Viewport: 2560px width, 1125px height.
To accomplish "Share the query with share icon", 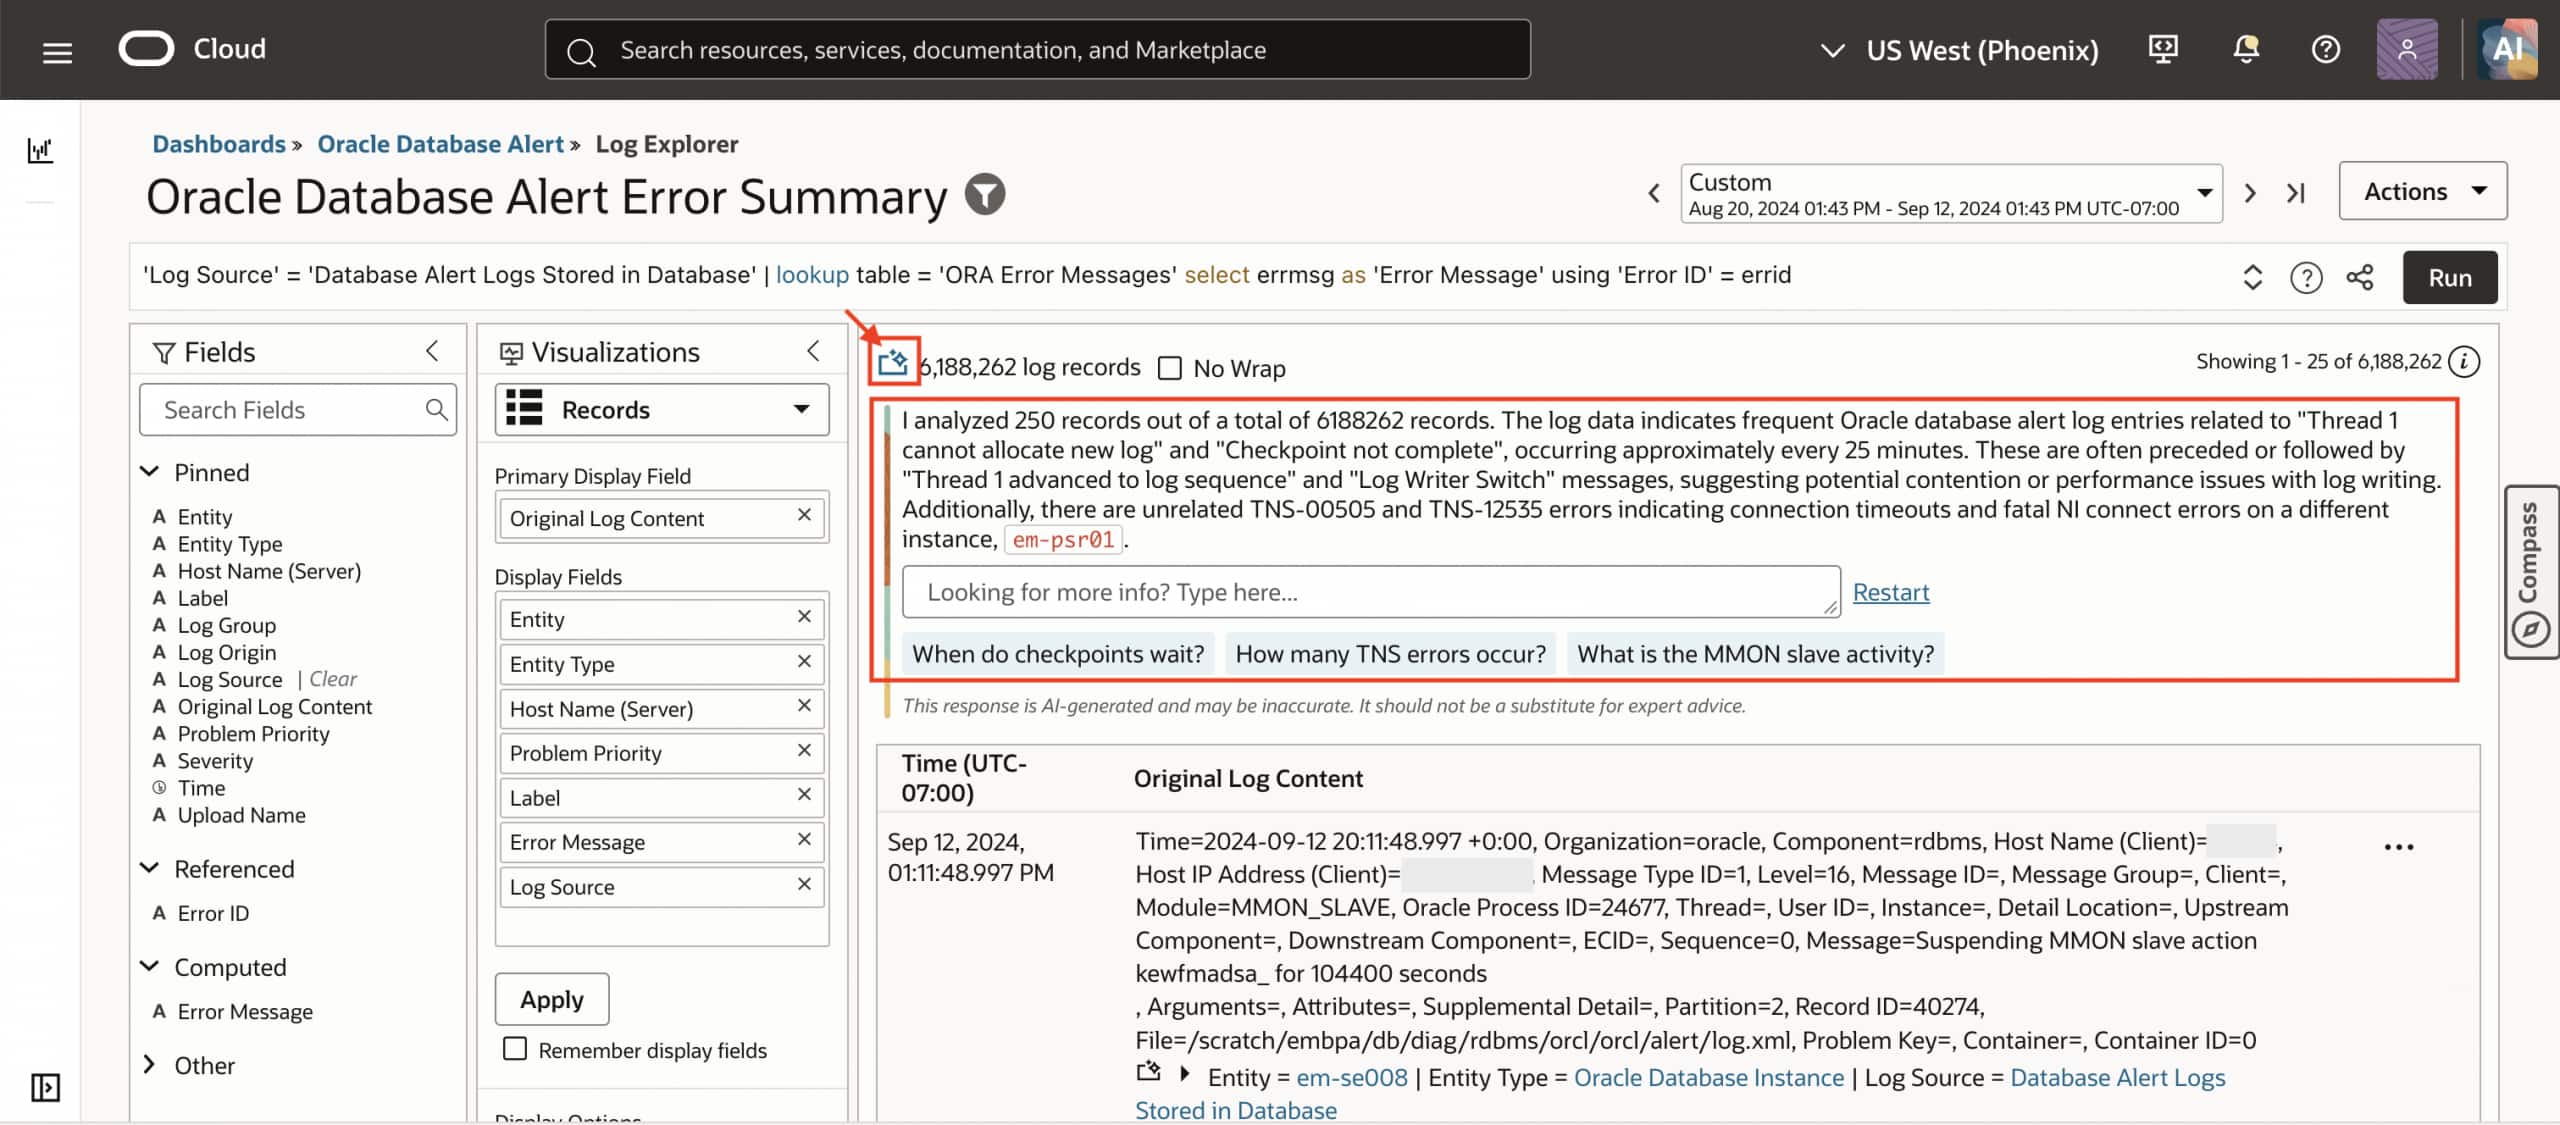I will point(2360,277).
